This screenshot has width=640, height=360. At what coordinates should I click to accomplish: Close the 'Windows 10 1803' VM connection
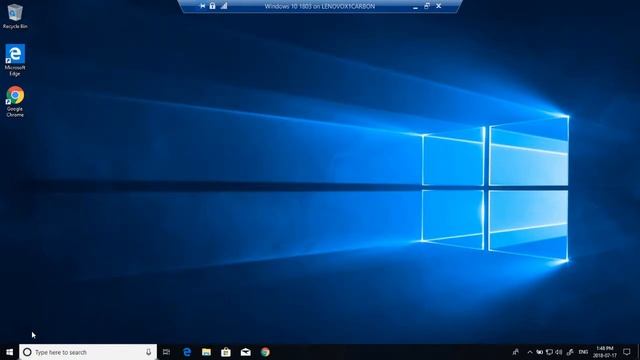click(x=439, y=6)
